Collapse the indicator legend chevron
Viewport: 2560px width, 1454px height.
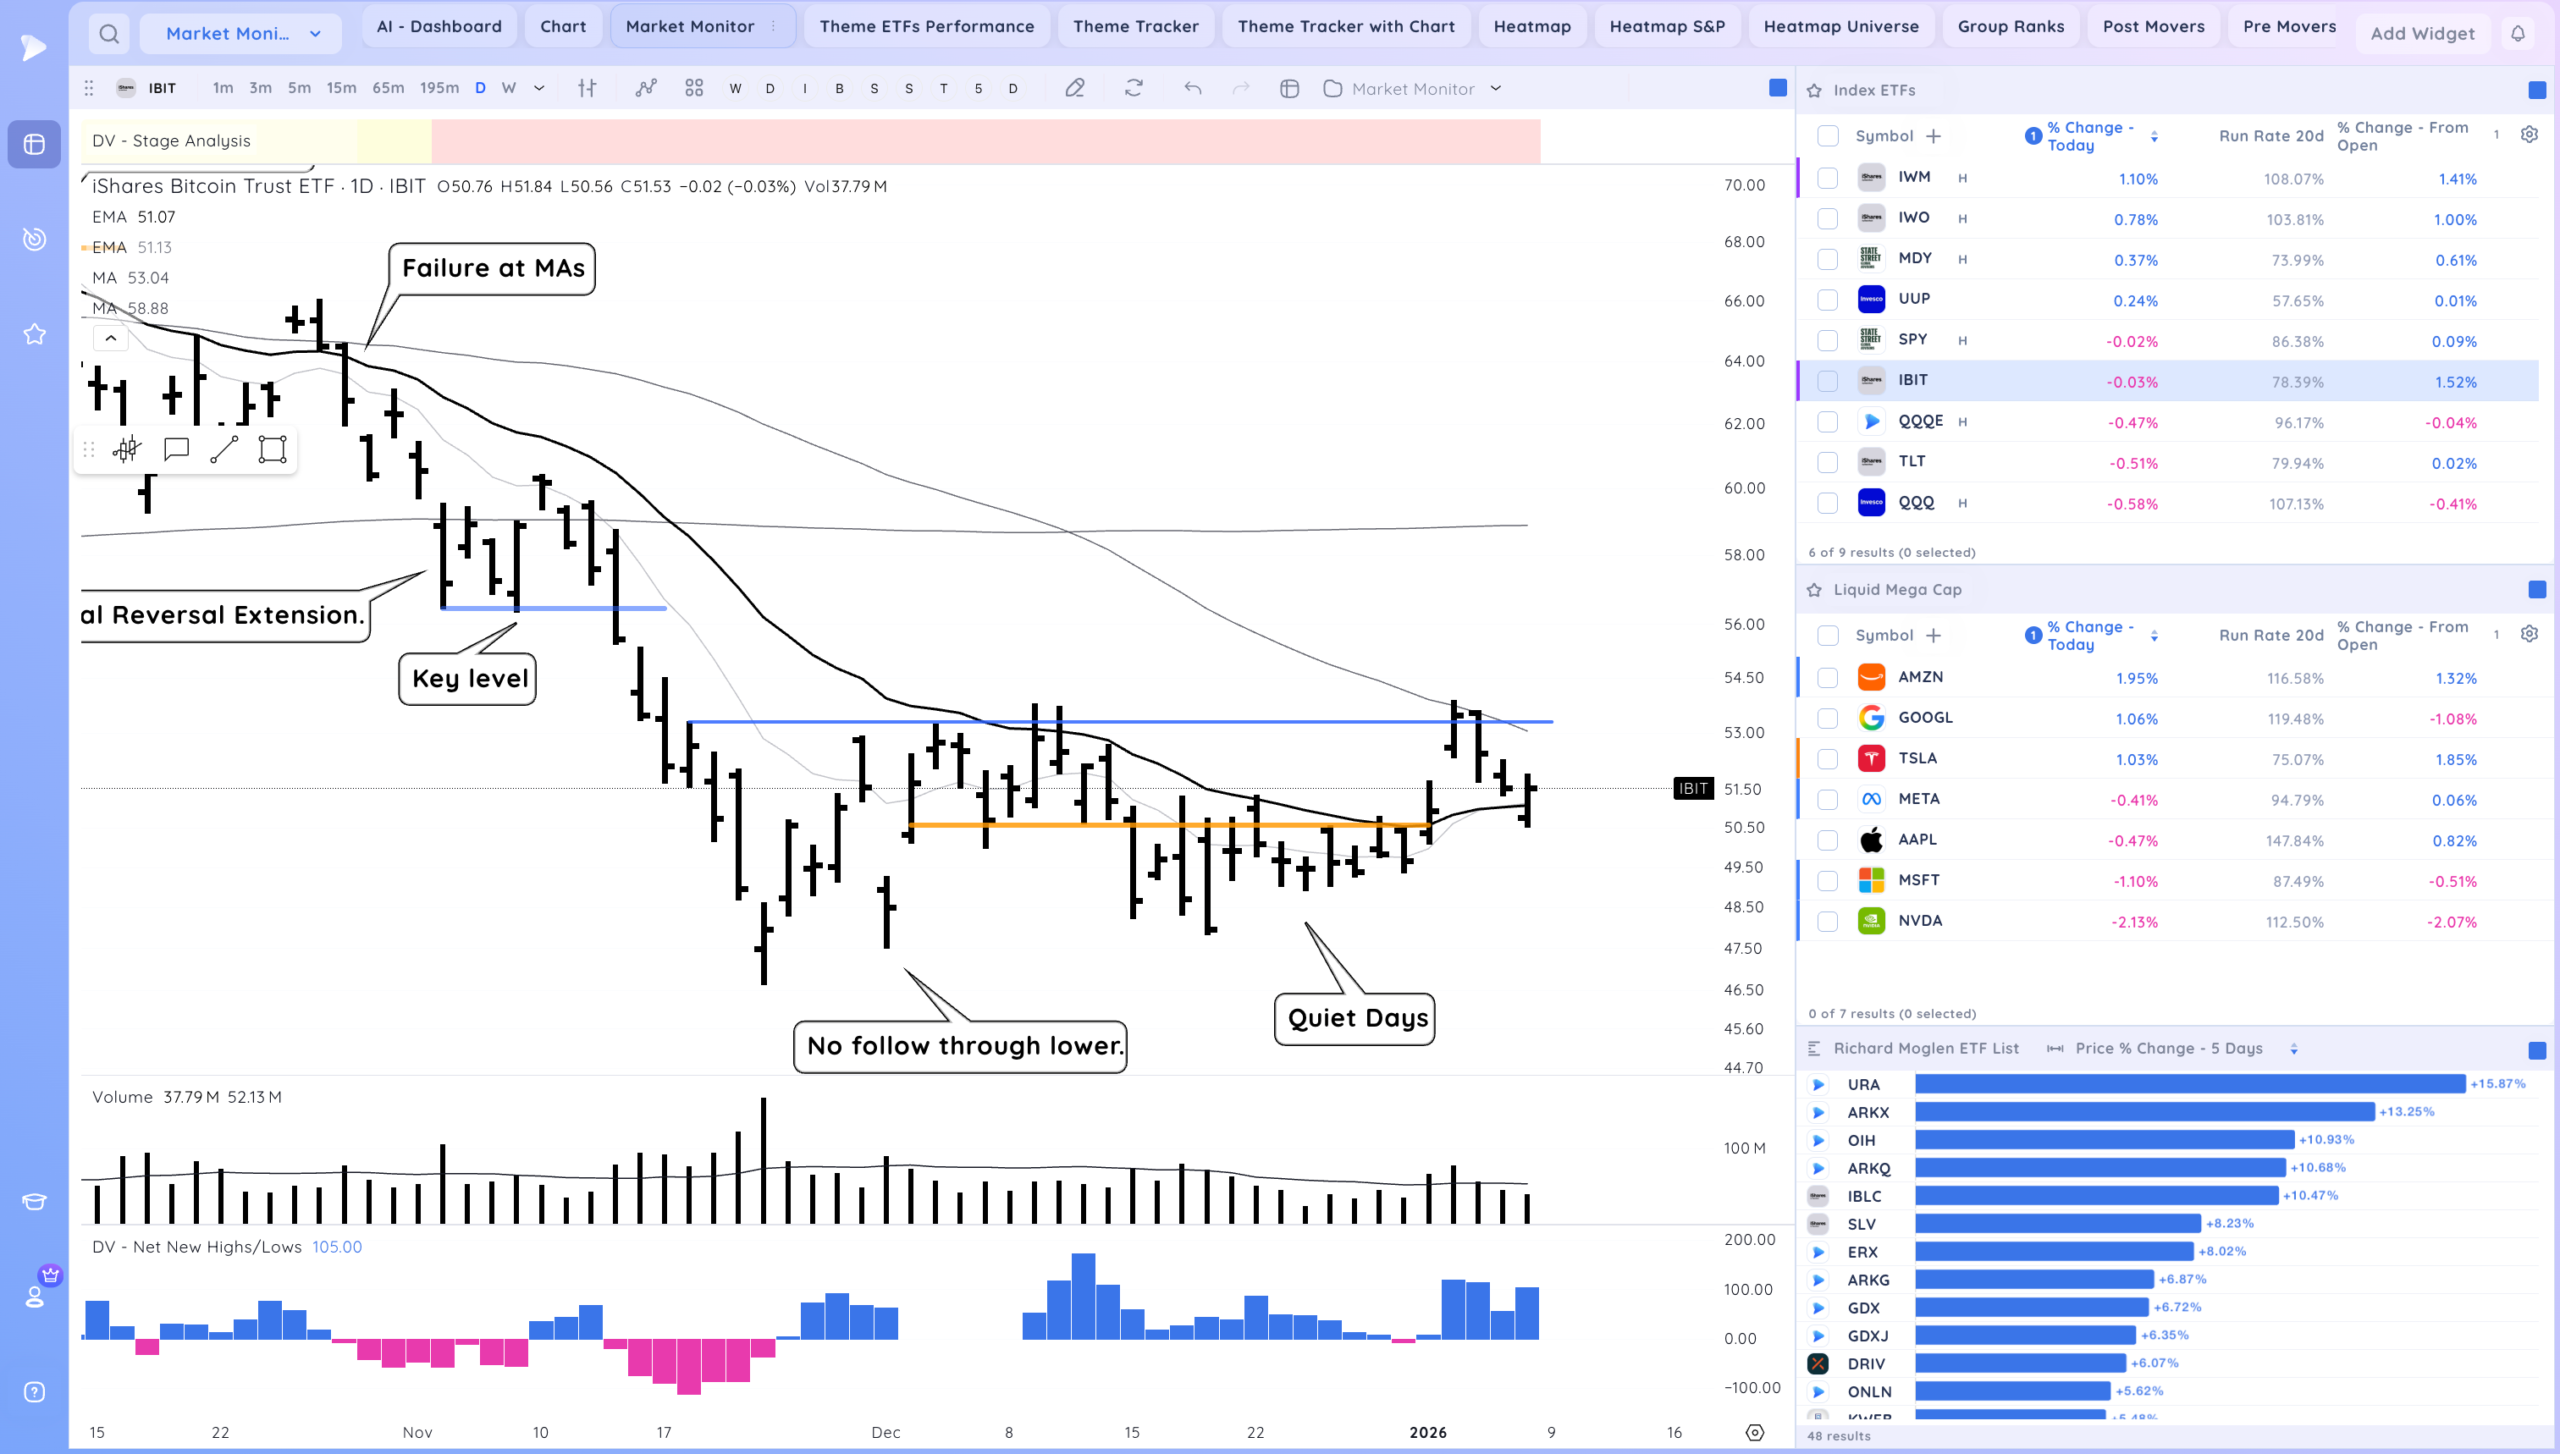pos(111,339)
